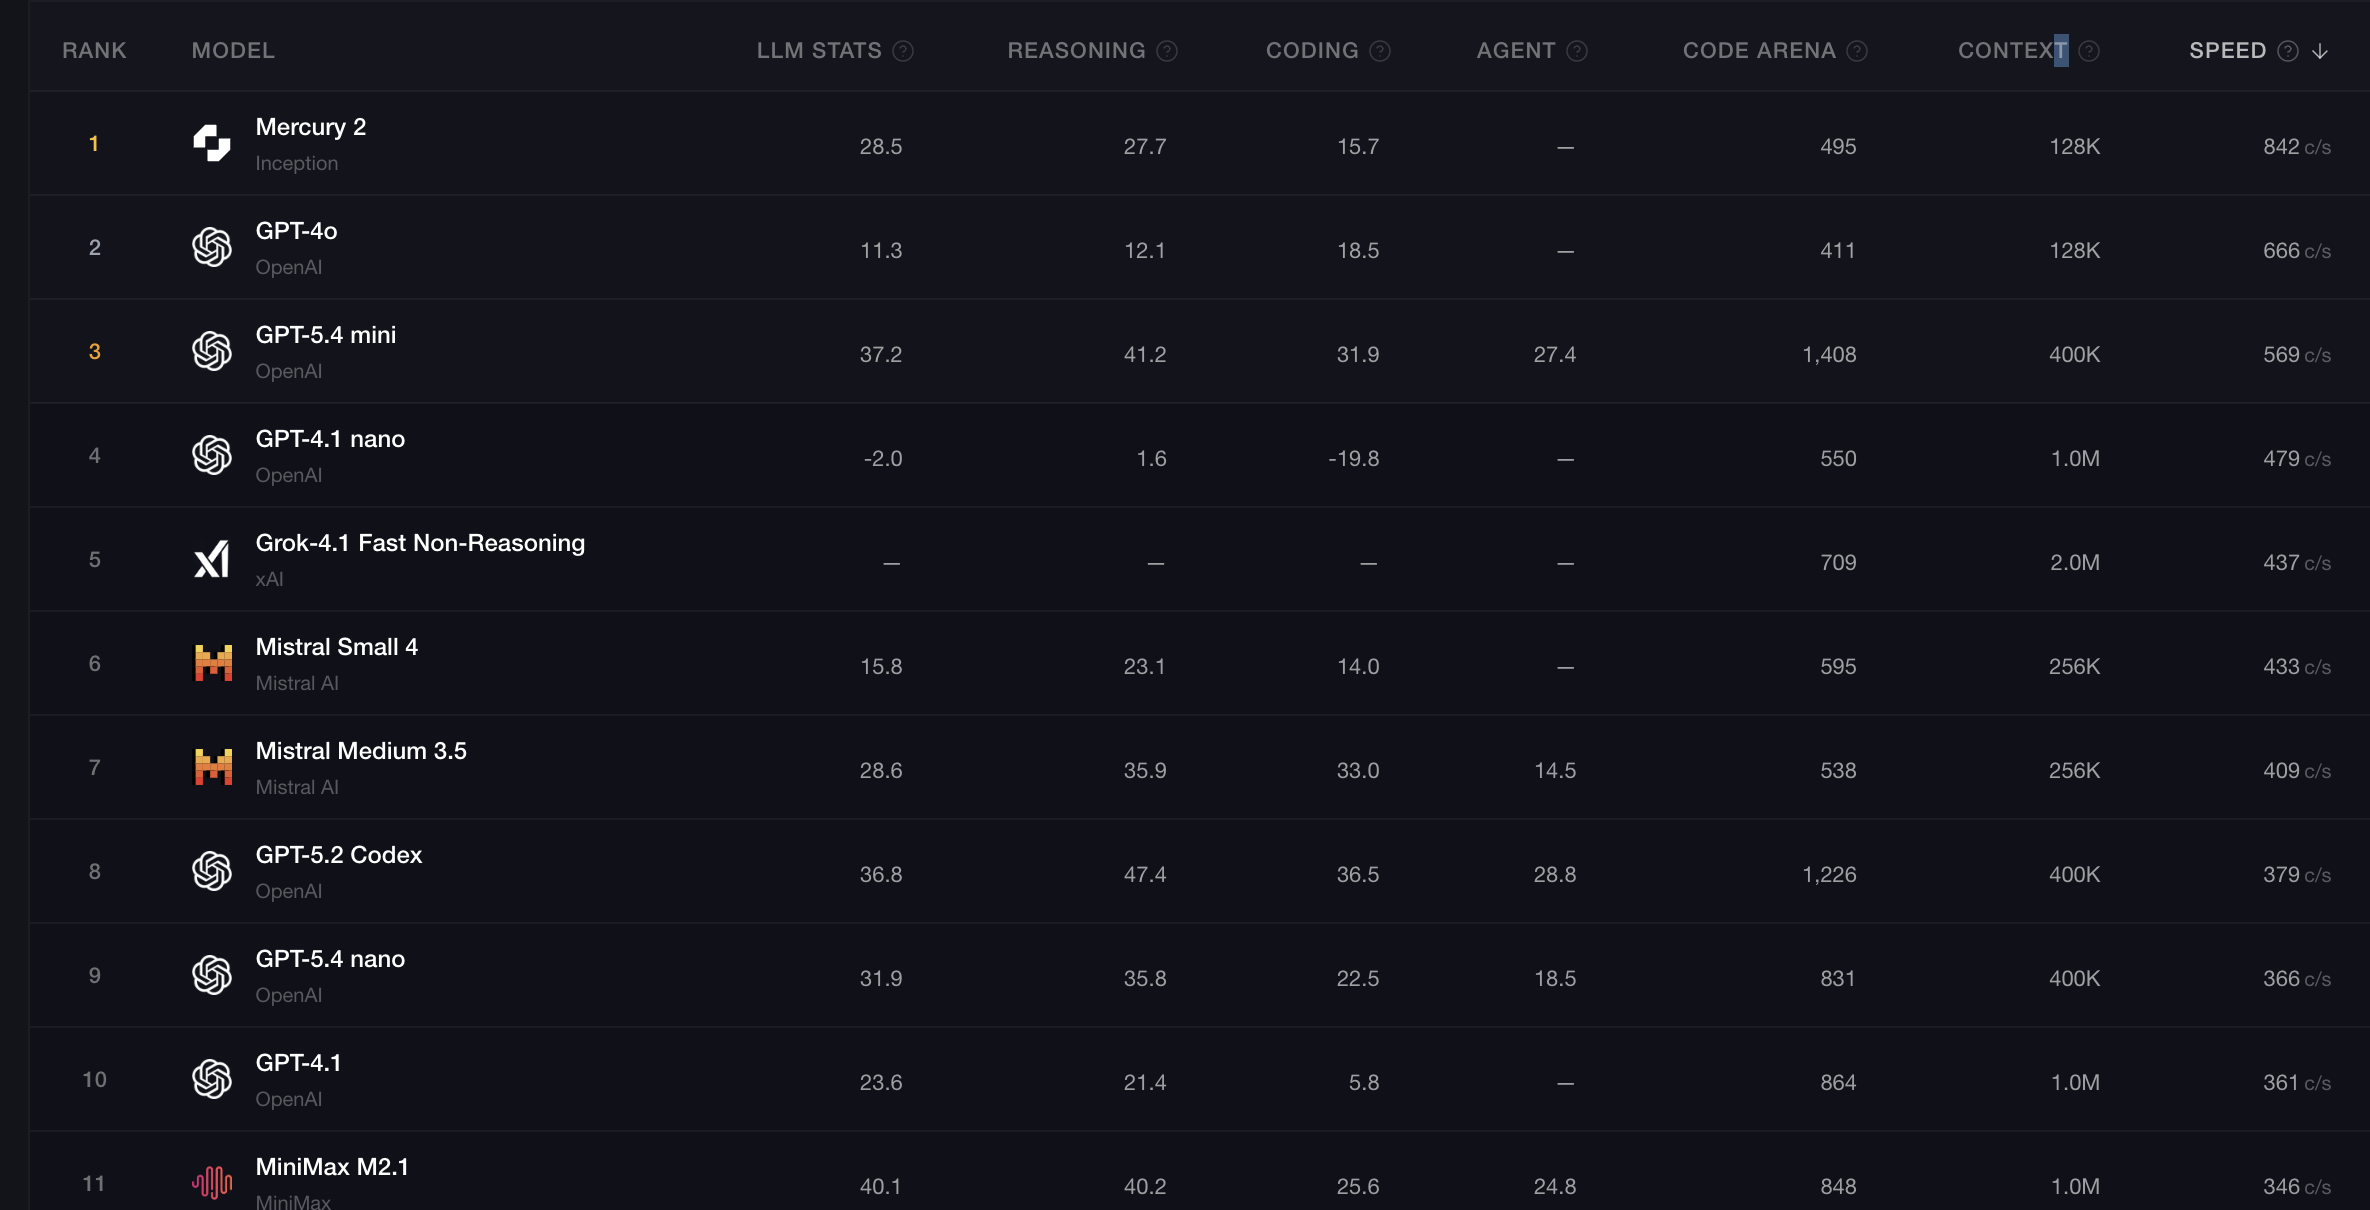Click Mistral AI provider under Mistral Medium 3.5
This screenshot has height=1210, width=2370.
[x=297, y=787]
